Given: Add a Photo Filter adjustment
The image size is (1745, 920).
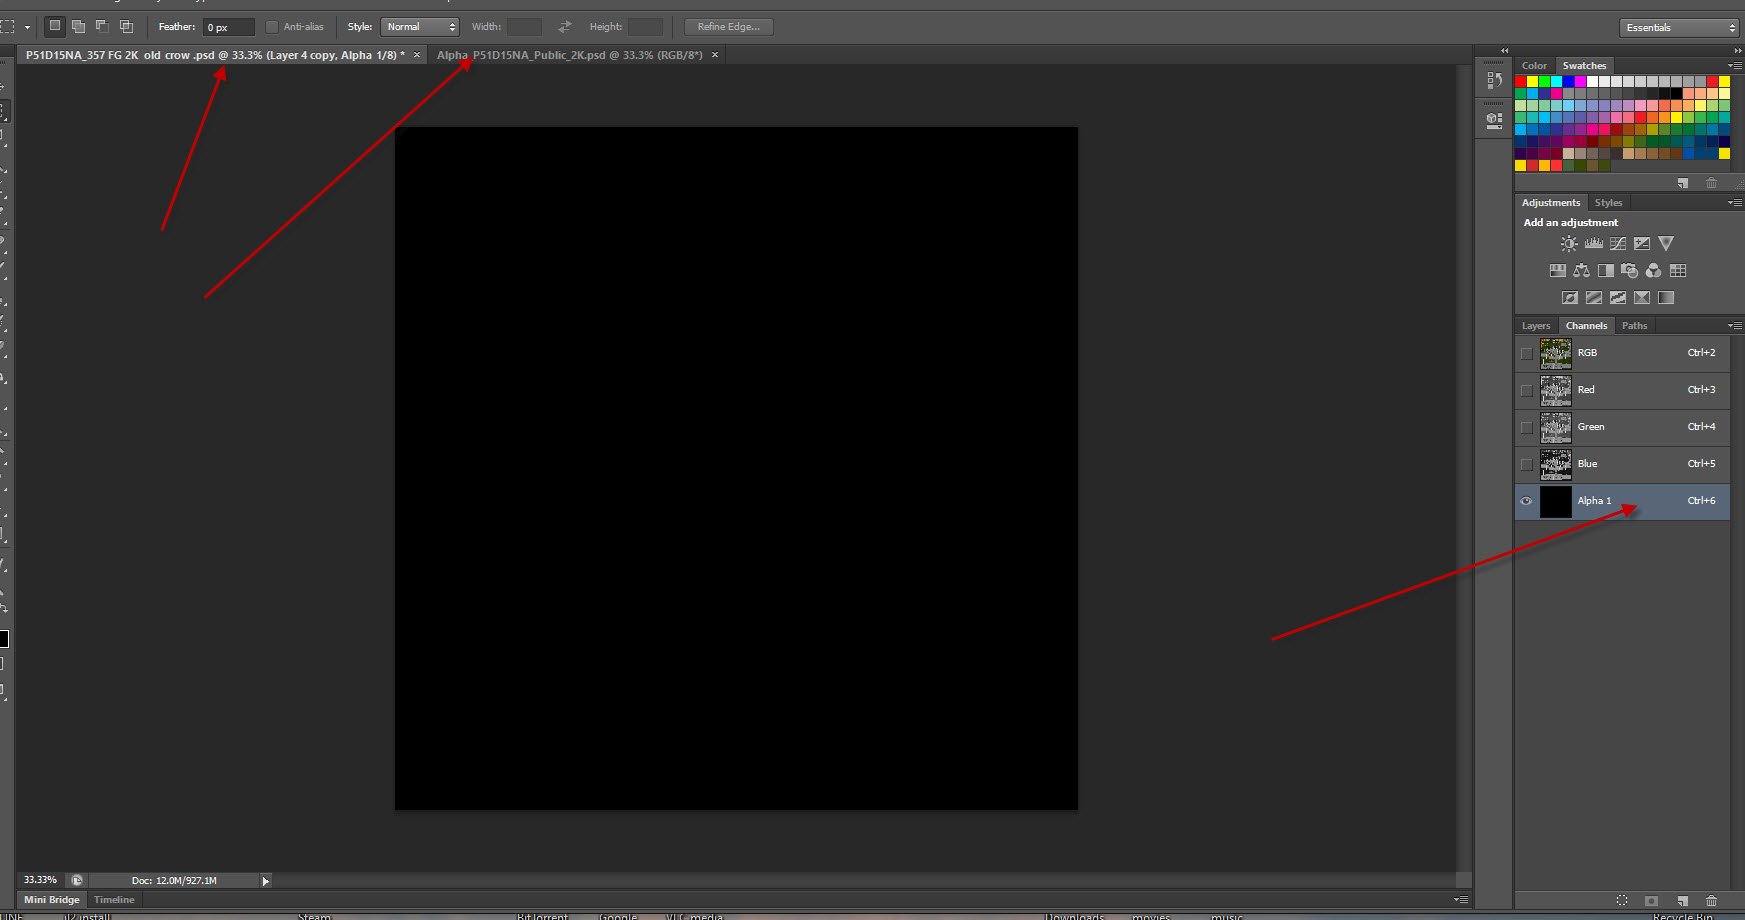Looking at the screenshot, I should click(1629, 271).
